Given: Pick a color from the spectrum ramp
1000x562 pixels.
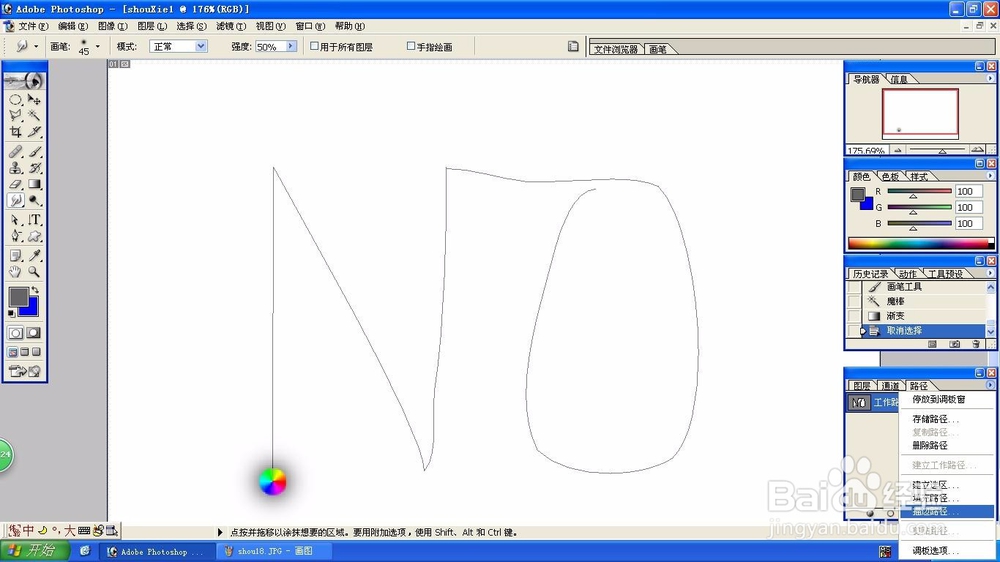Looking at the screenshot, I should (920, 243).
